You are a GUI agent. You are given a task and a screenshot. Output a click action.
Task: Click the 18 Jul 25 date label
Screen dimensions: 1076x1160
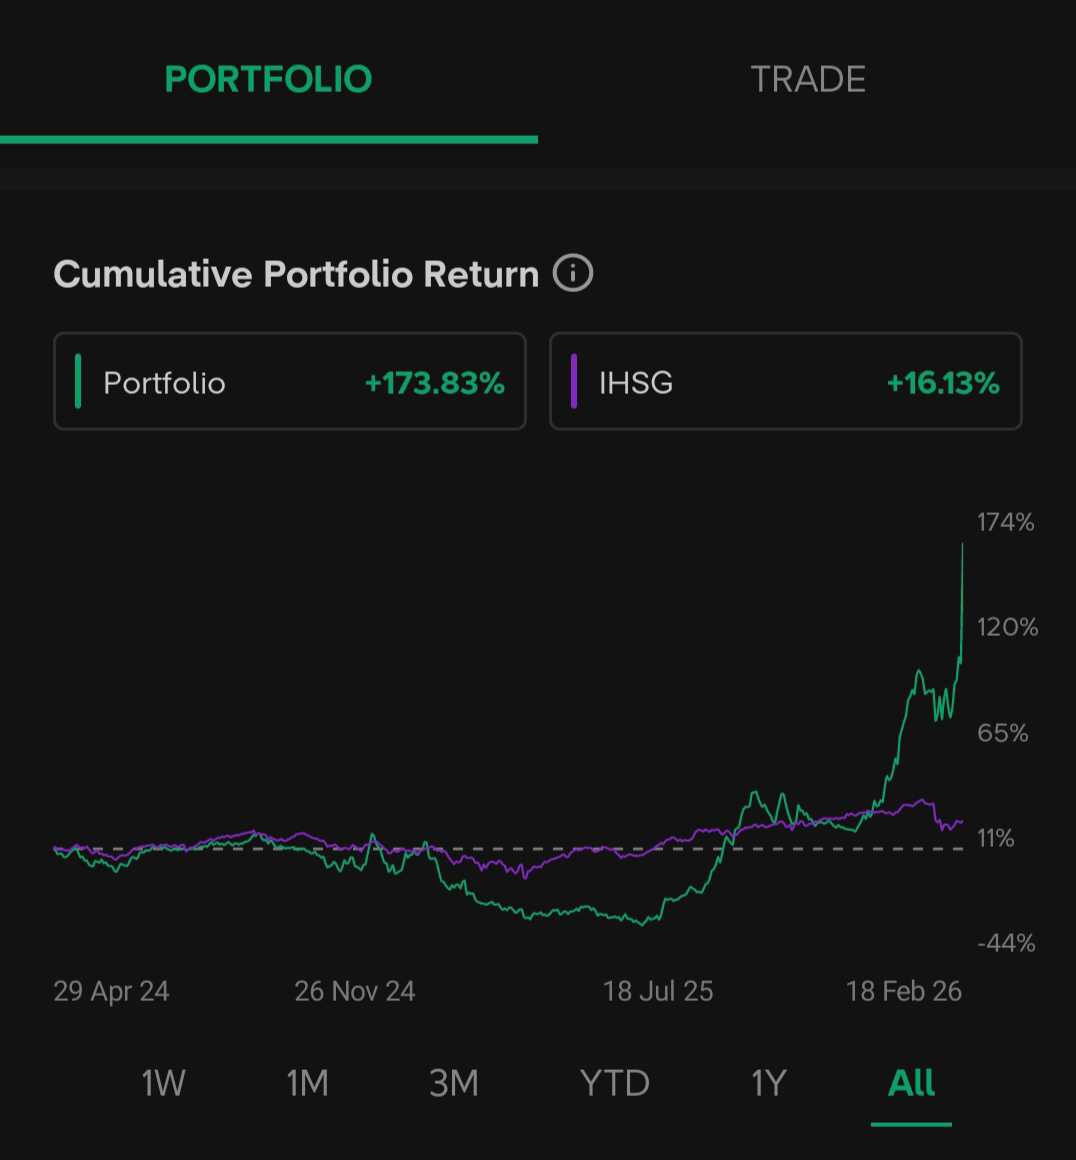click(657, 991)
